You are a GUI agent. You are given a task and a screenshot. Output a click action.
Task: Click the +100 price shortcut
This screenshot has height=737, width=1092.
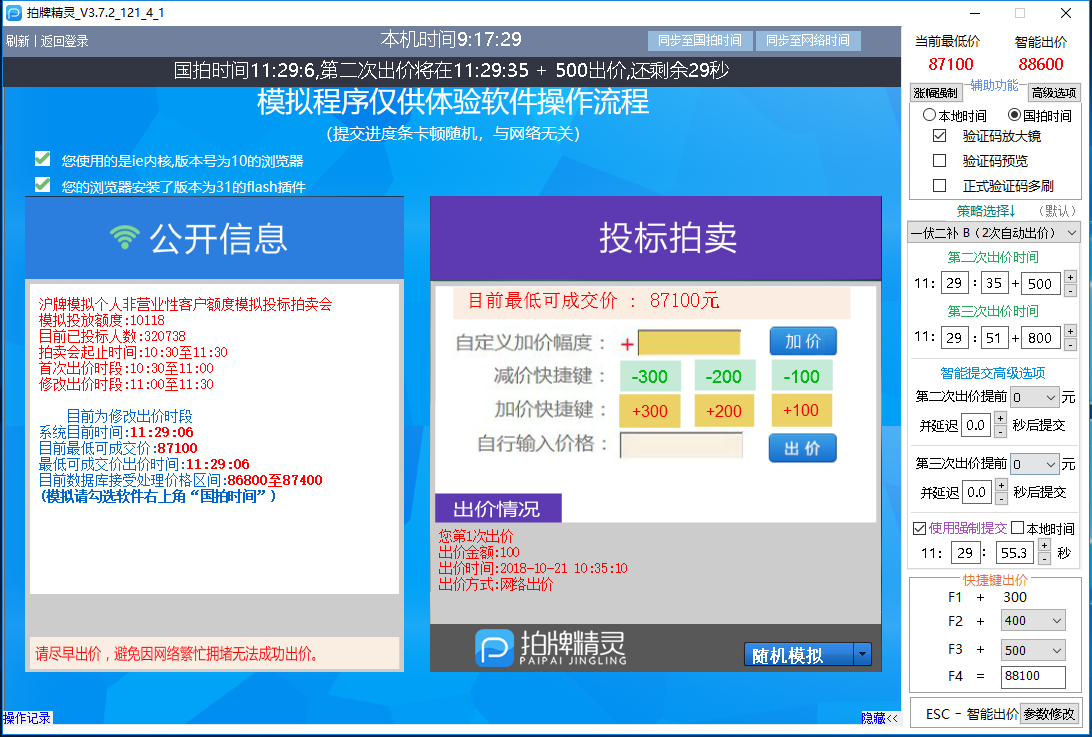tap(802, 410)
